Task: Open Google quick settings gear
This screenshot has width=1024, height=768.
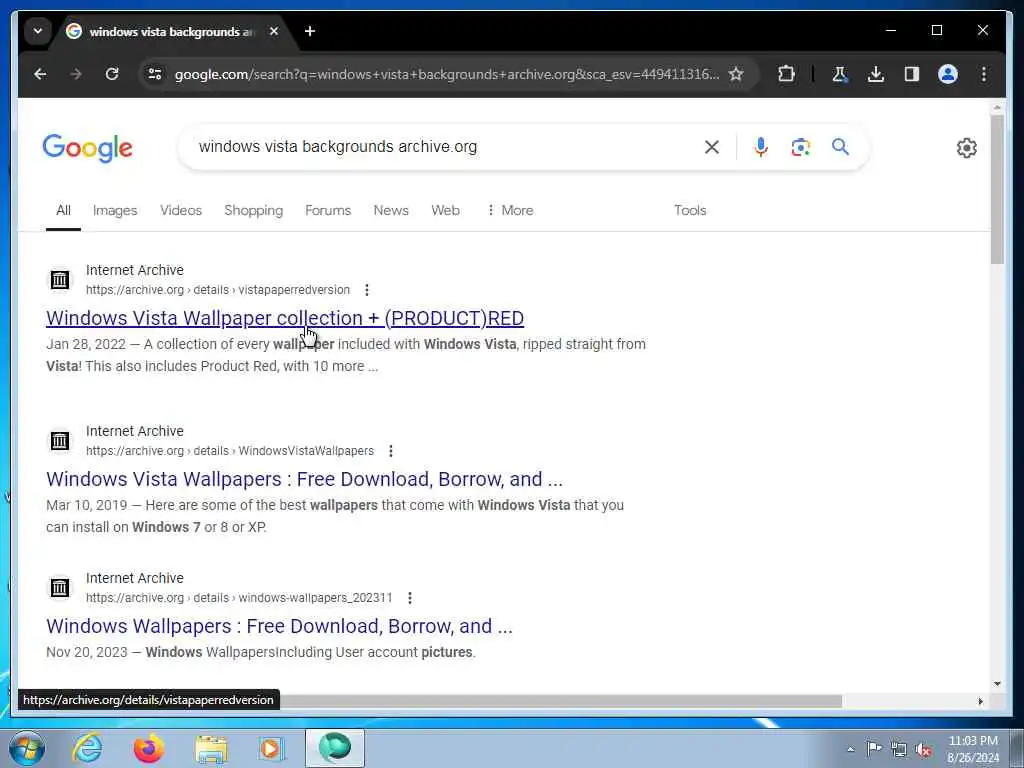Action: point(967,148)
